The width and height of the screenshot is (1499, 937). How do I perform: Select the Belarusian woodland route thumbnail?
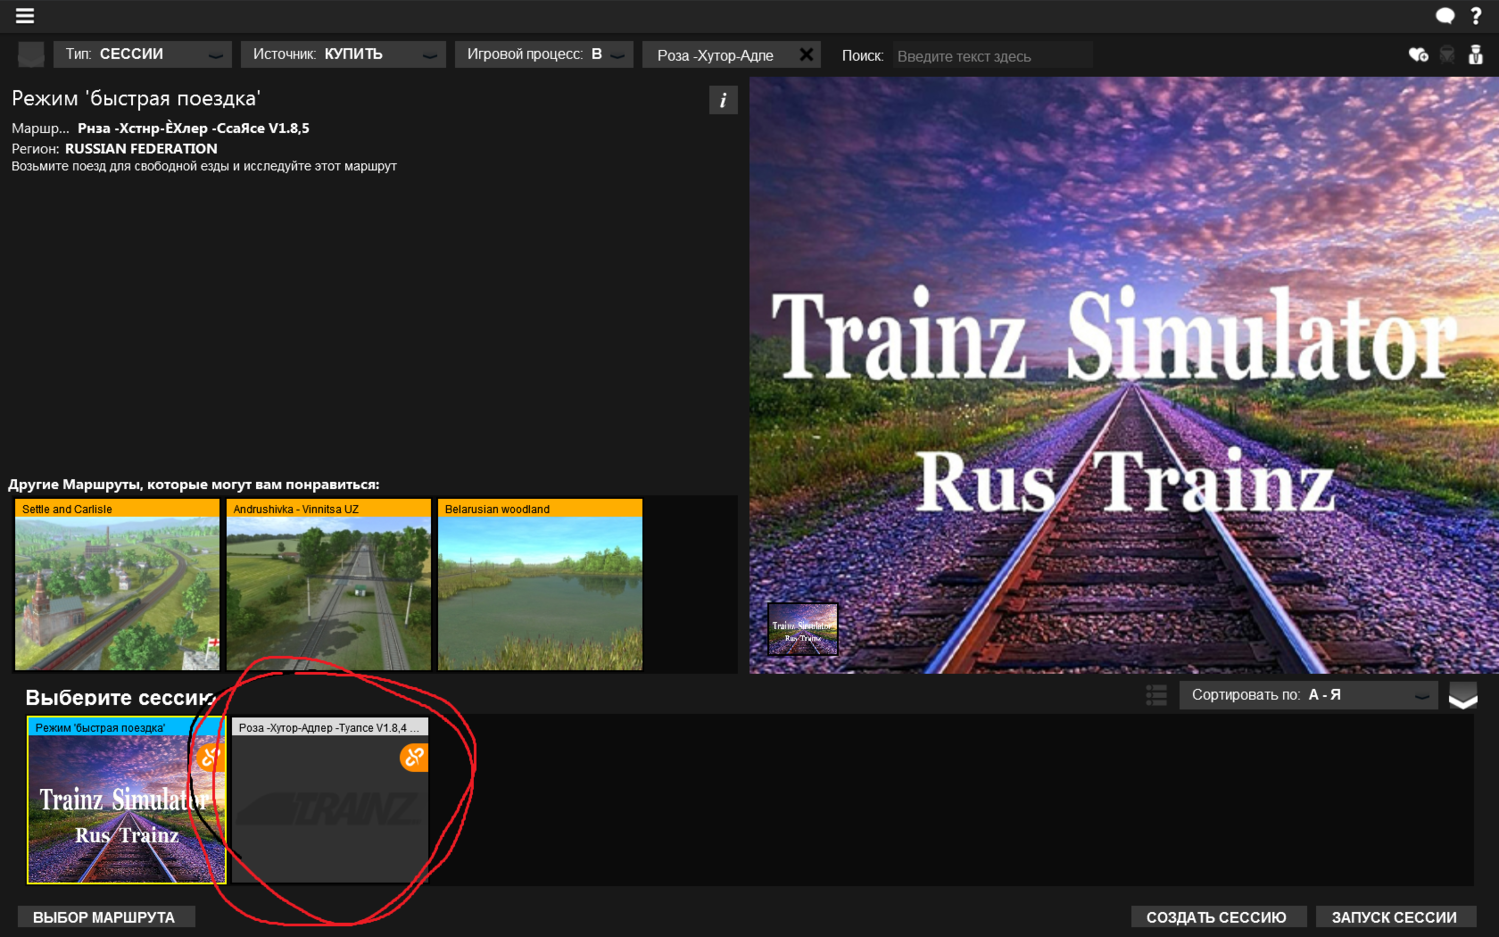540,585
